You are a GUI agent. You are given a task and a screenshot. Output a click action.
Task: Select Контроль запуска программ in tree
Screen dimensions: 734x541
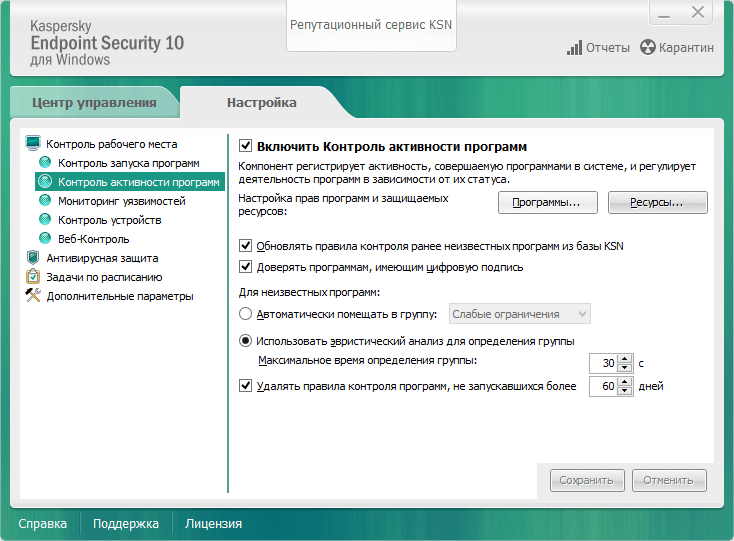coord(129,163)
